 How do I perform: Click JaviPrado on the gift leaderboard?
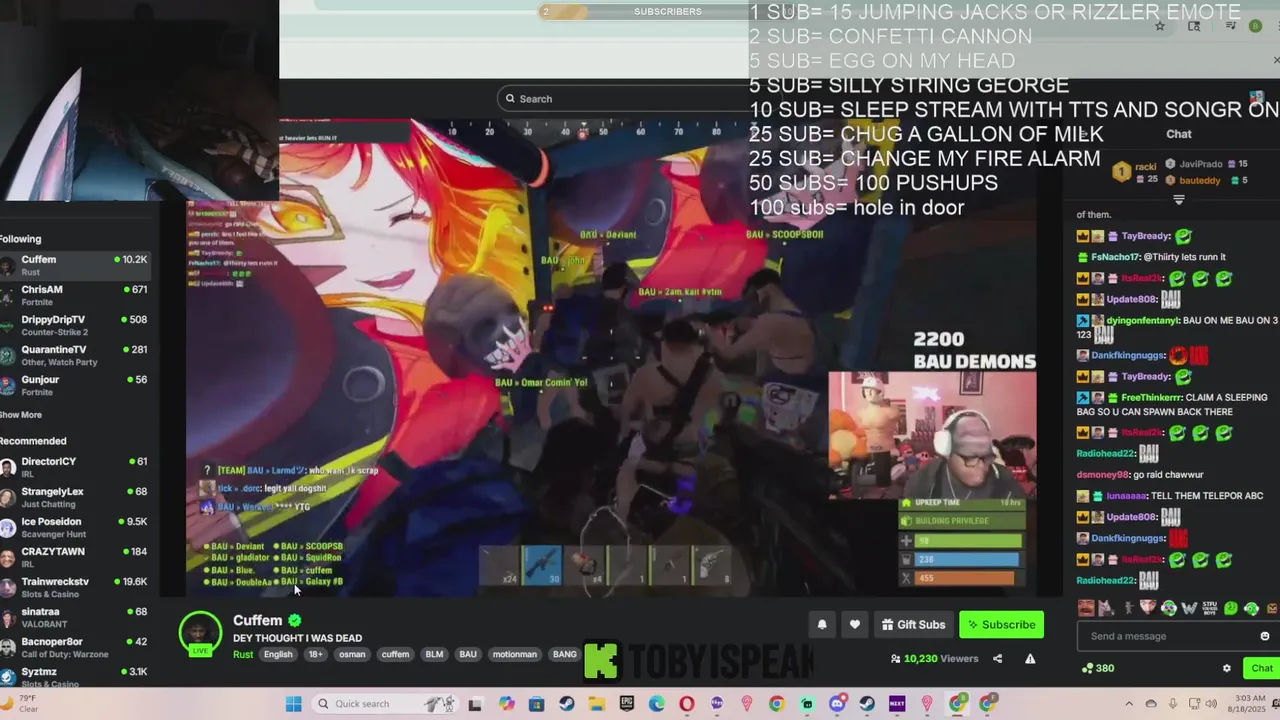tap(1201, 164)
